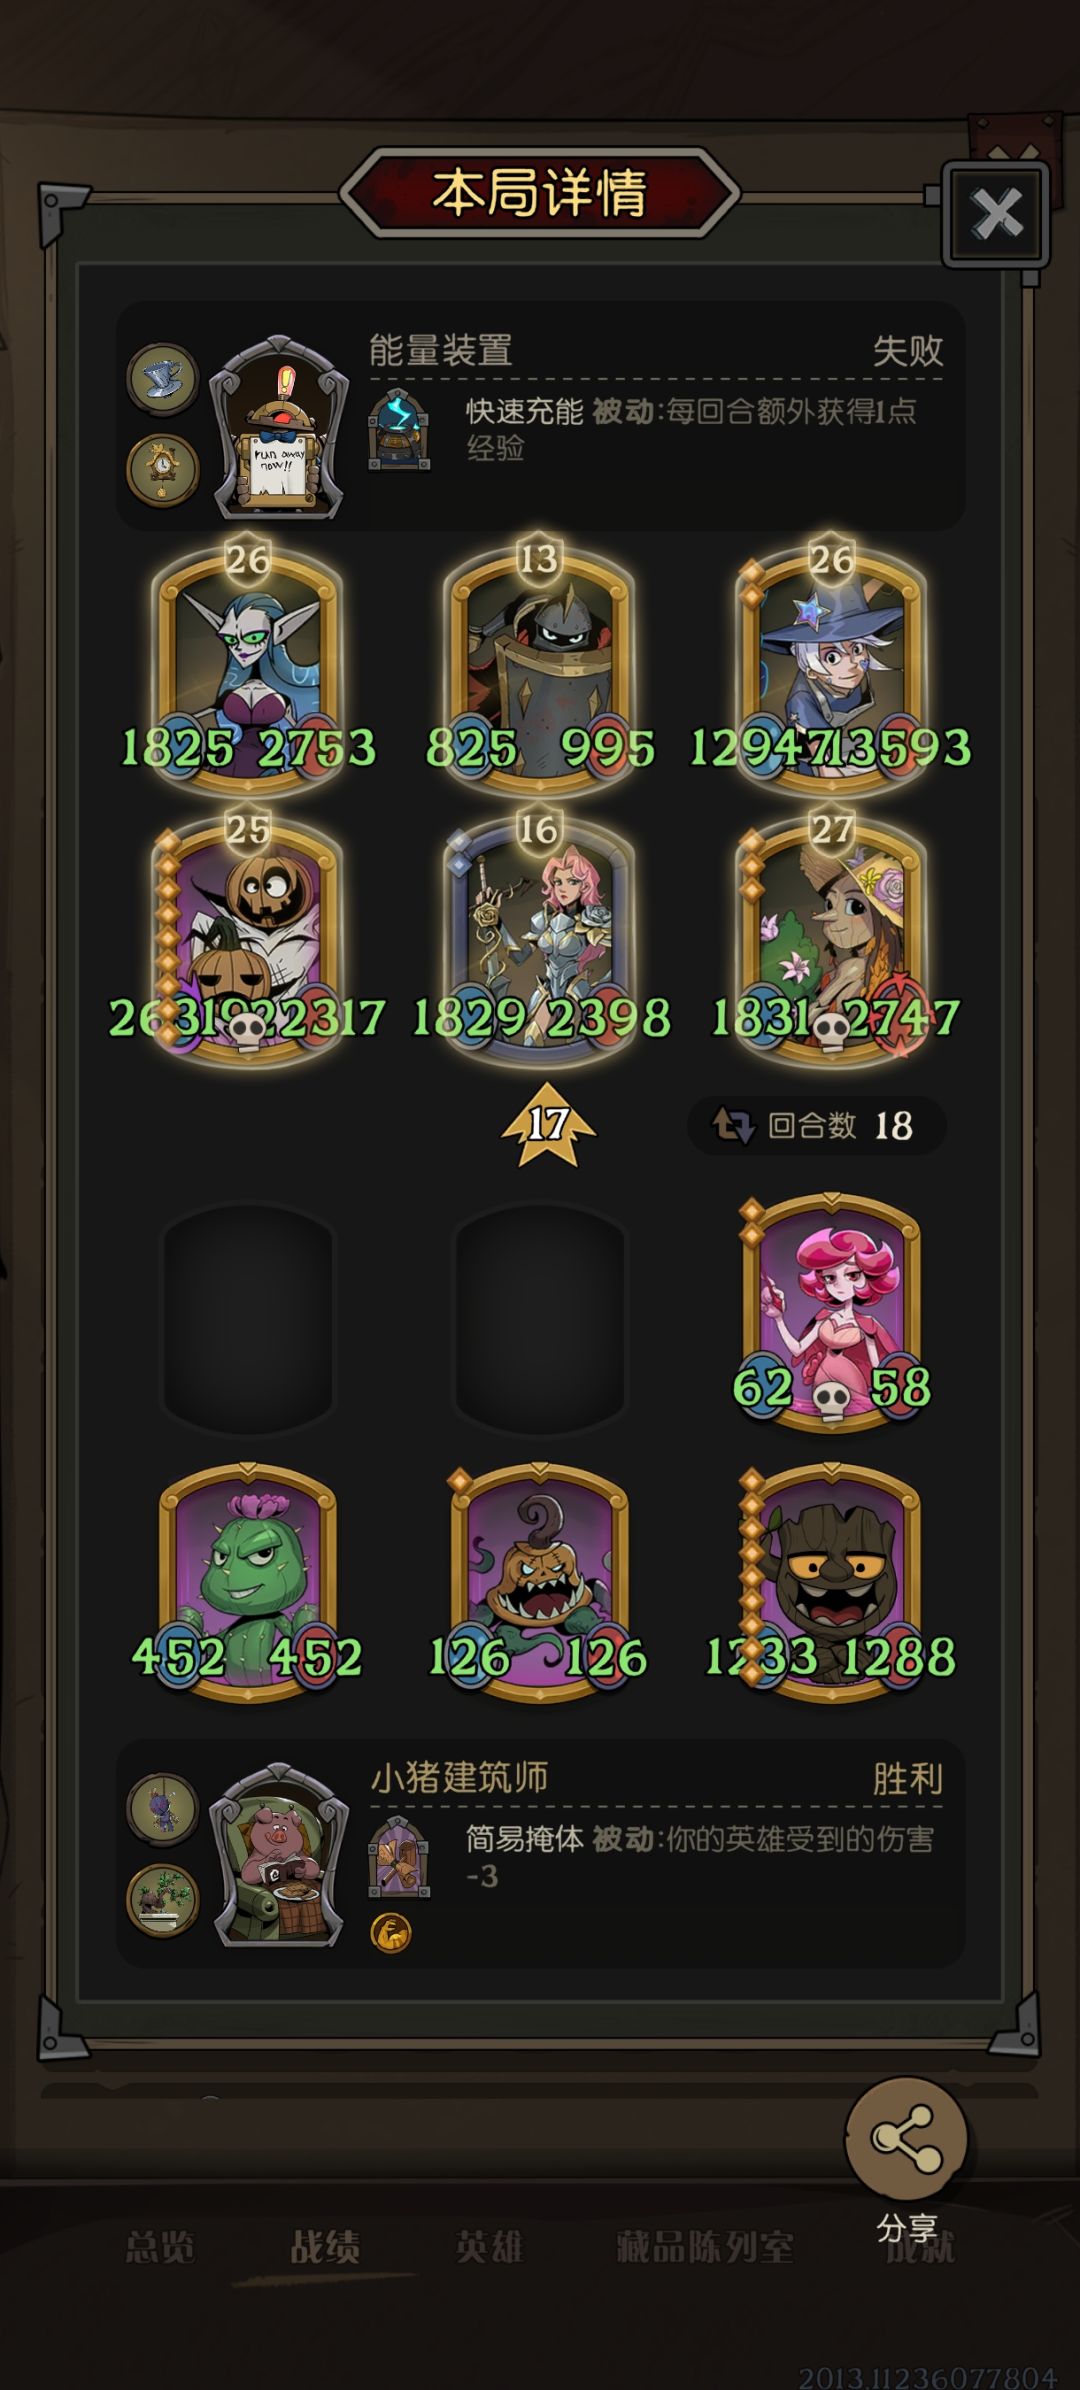The width and height of the screenshot is (1080, 2390).
Task: Switch to the 战绩 tab
Action: [x=325, y=2246]
